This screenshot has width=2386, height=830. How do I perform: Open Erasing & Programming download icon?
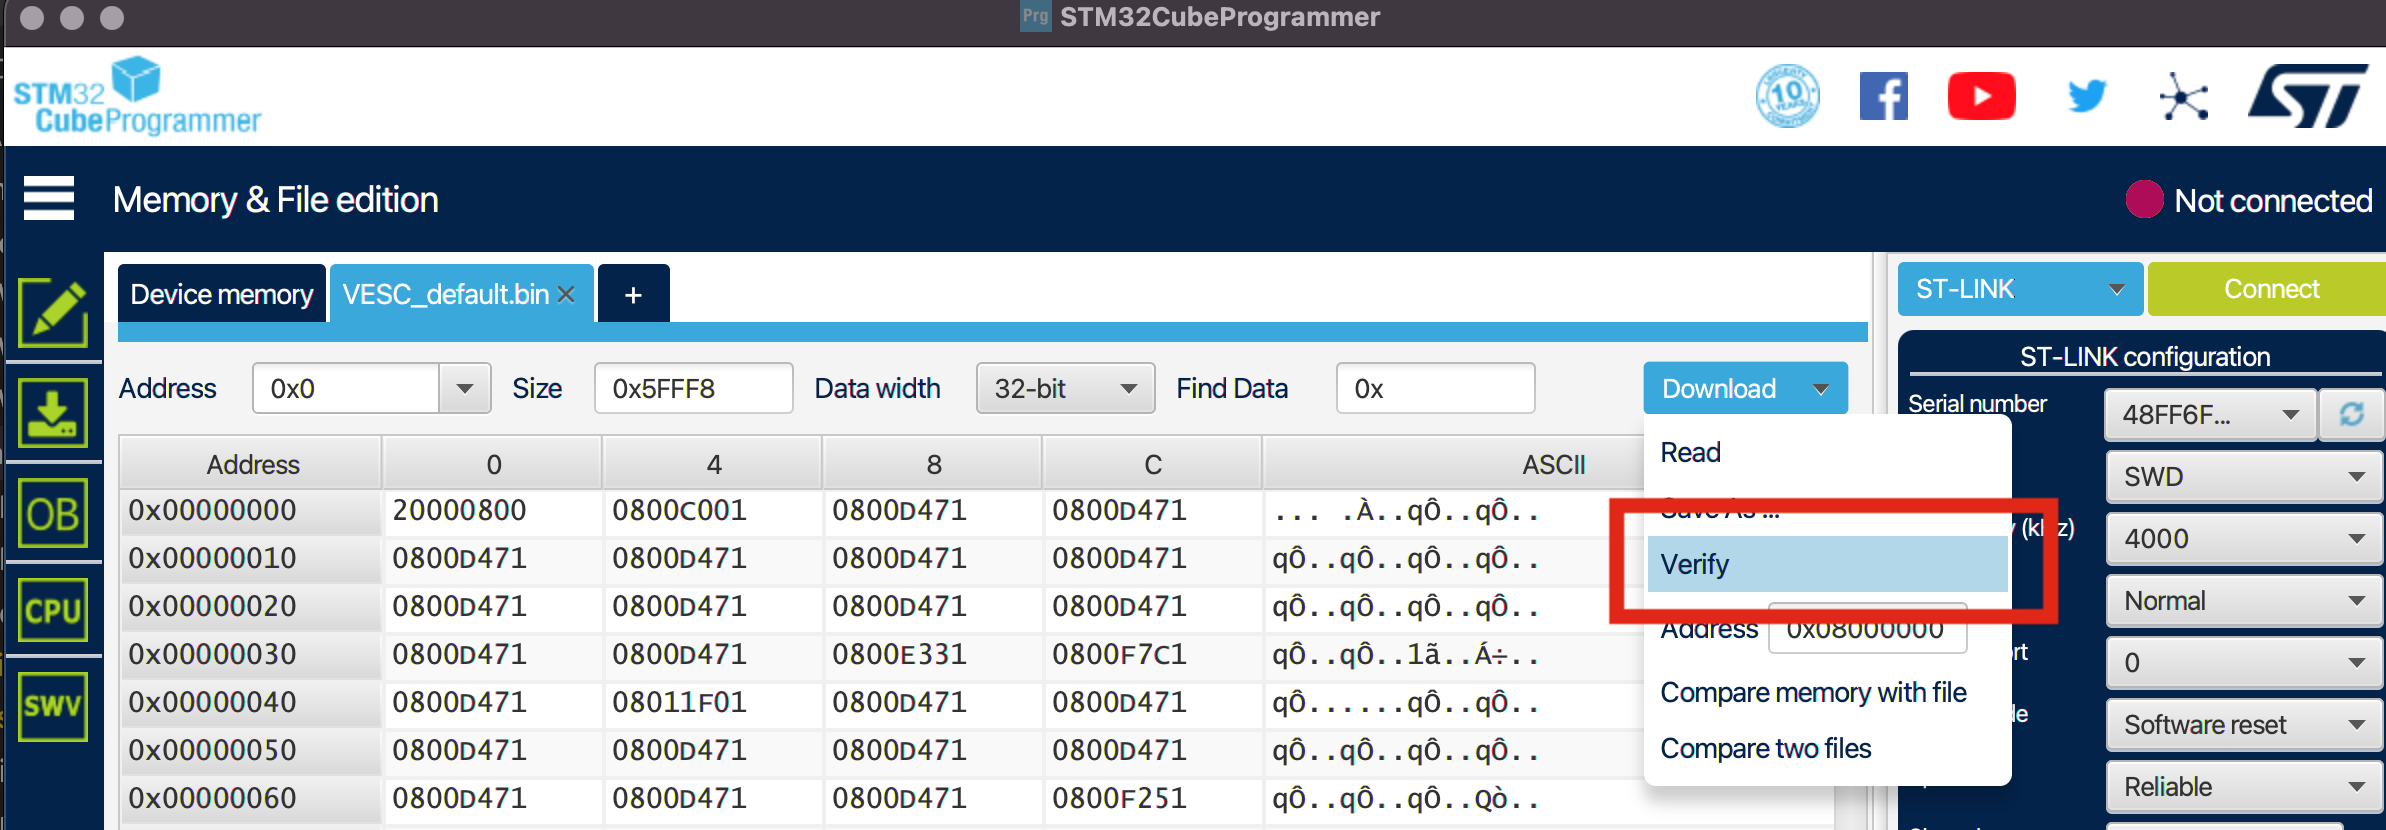click(53, 413)
